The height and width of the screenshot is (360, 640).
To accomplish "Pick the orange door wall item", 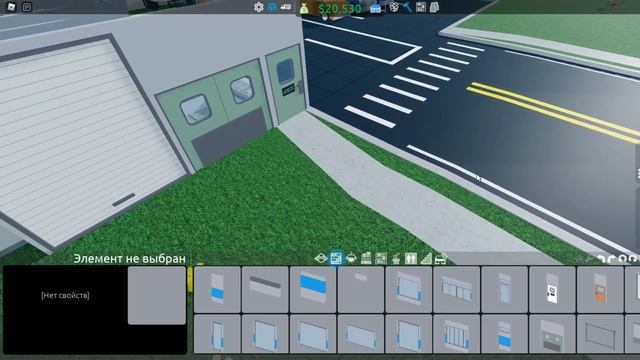I will point(600,289).
